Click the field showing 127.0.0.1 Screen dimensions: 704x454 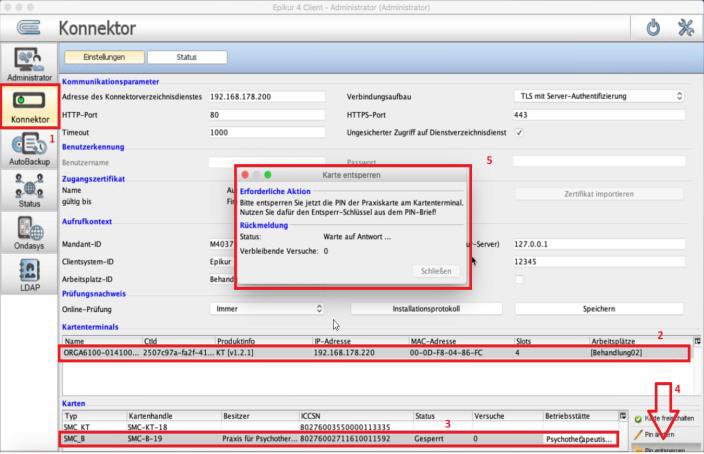599,244
